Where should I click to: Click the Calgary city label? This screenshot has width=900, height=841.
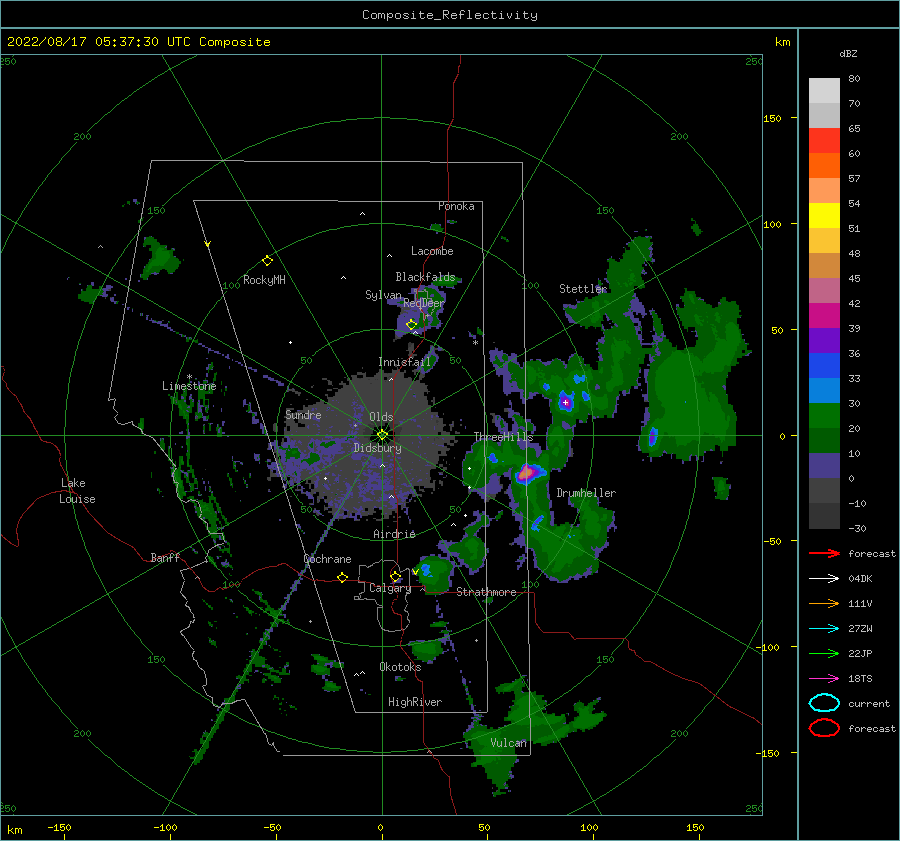390,588
